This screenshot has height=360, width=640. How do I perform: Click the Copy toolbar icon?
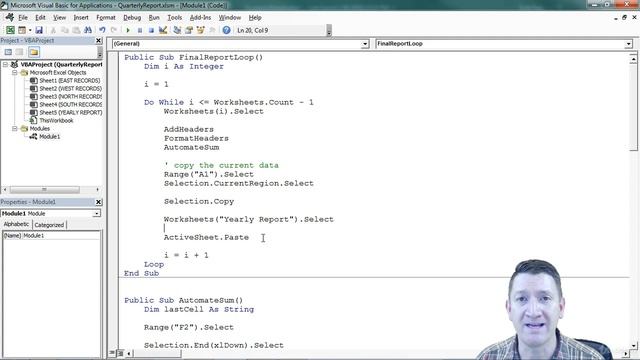tap(64, 30)
